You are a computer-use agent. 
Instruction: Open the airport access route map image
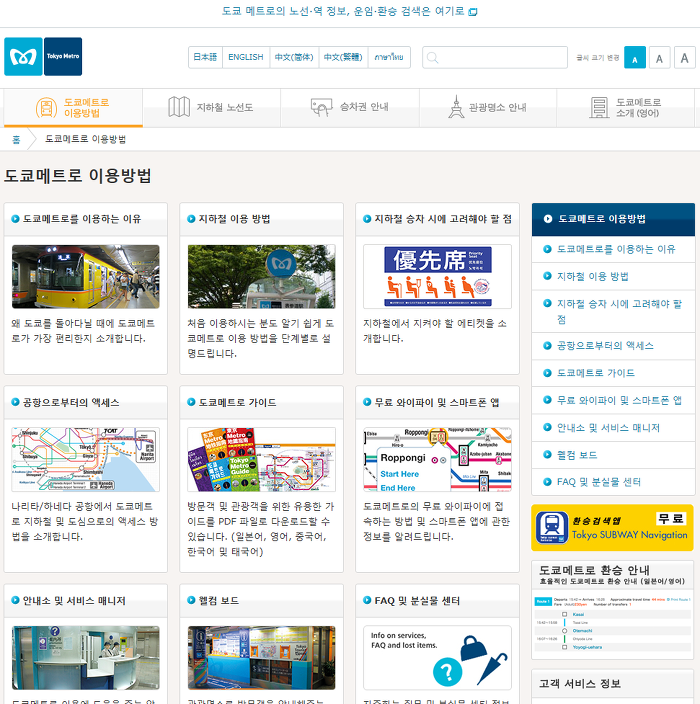coord(86,460)
